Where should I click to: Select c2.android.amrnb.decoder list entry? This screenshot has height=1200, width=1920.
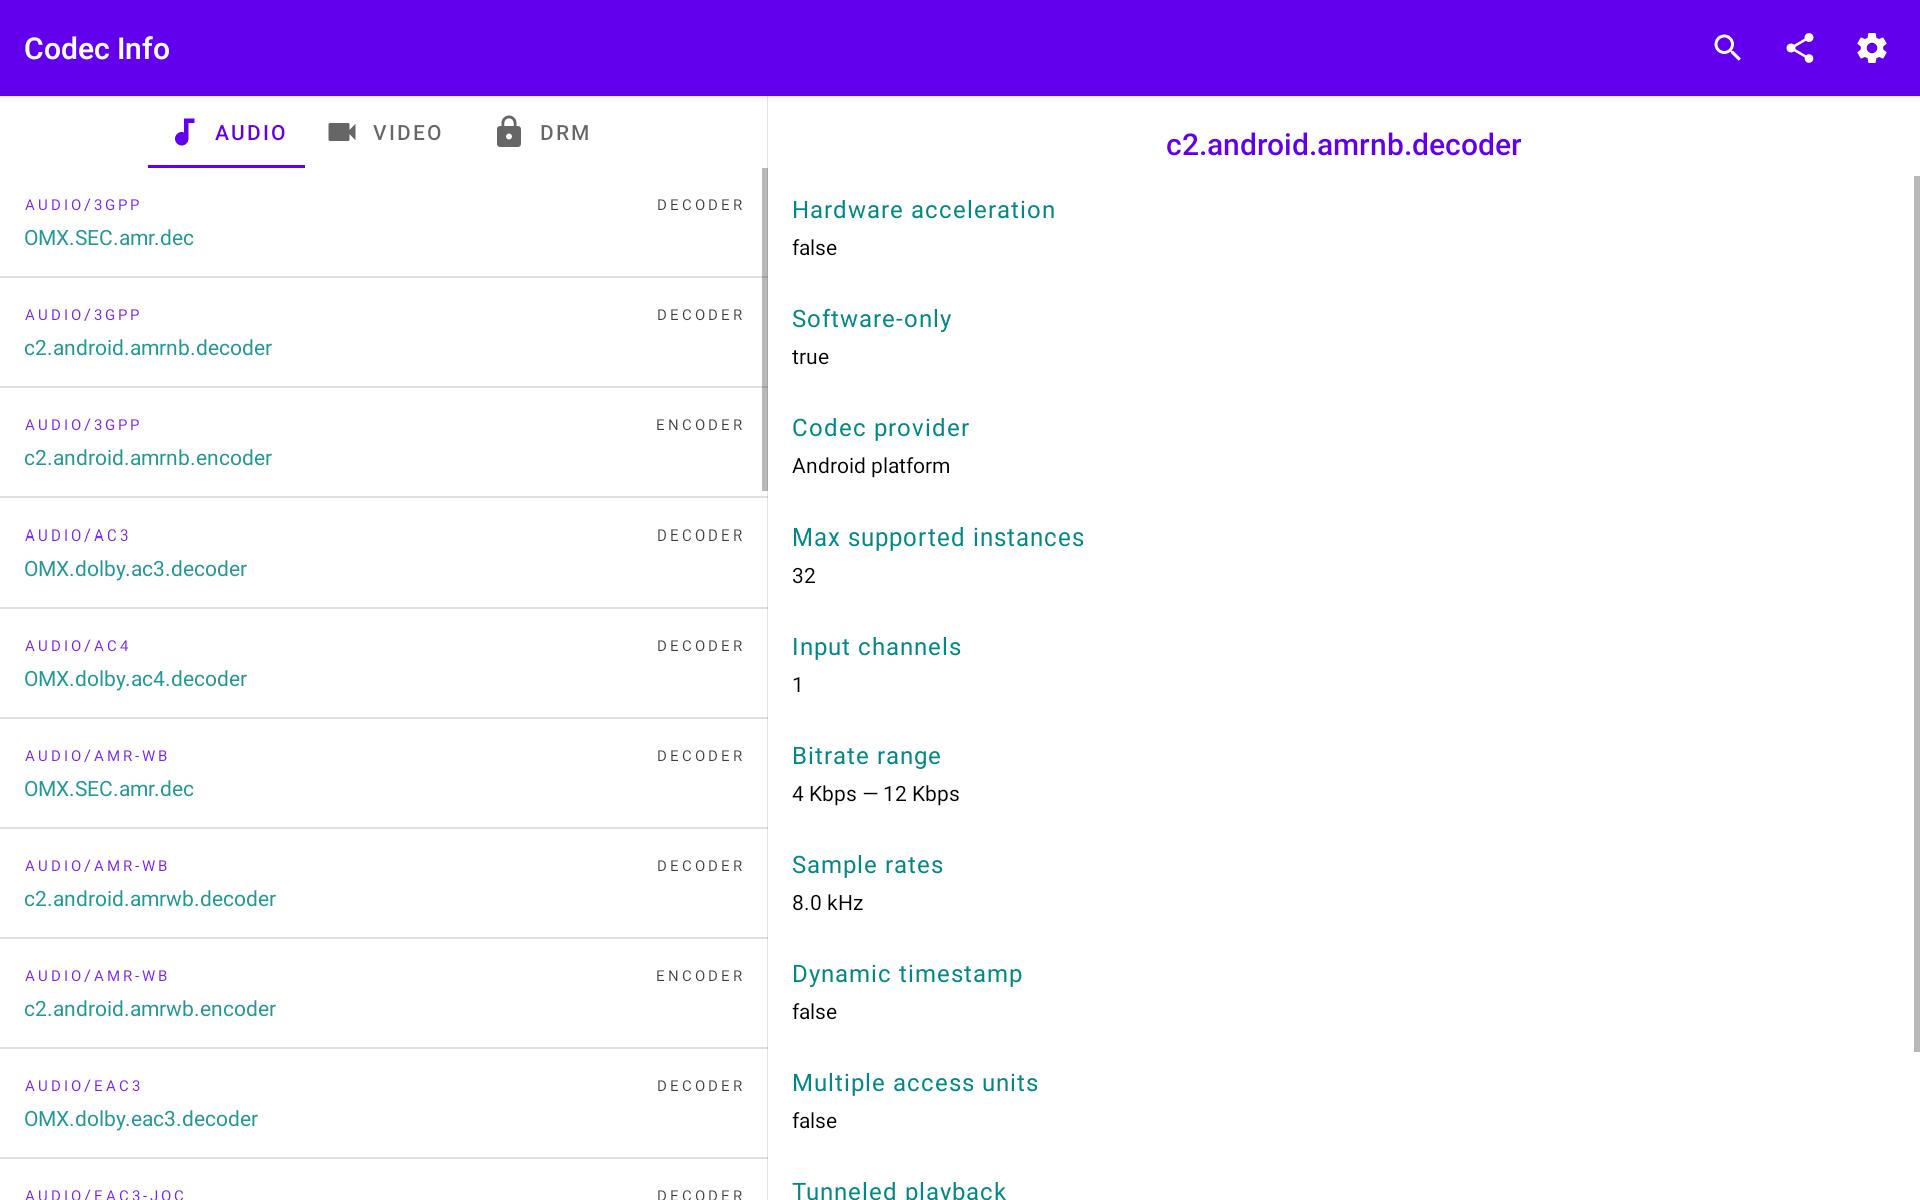pyautogui.click(x=382, y=332)
